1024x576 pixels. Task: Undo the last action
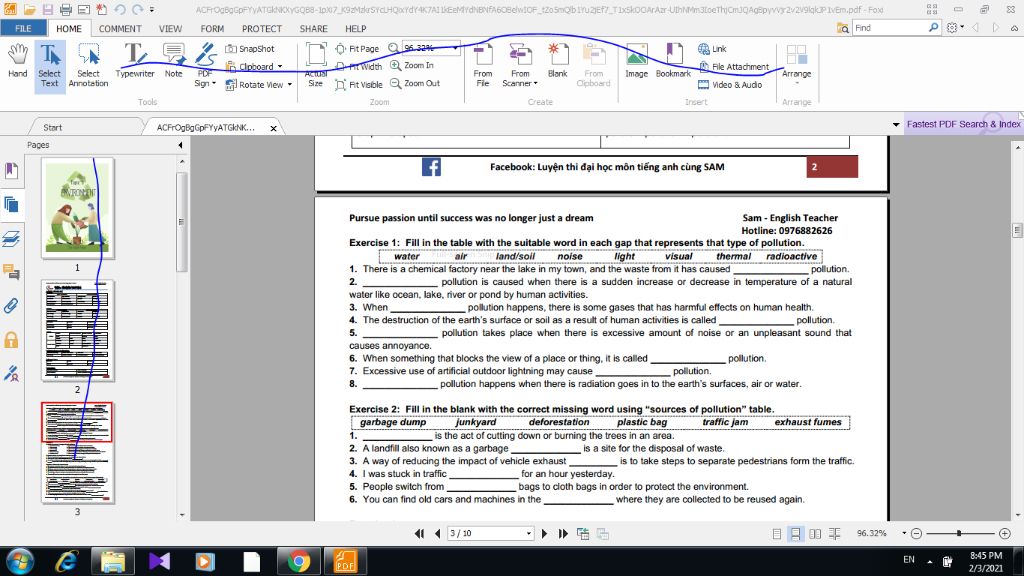click(120, 10)
